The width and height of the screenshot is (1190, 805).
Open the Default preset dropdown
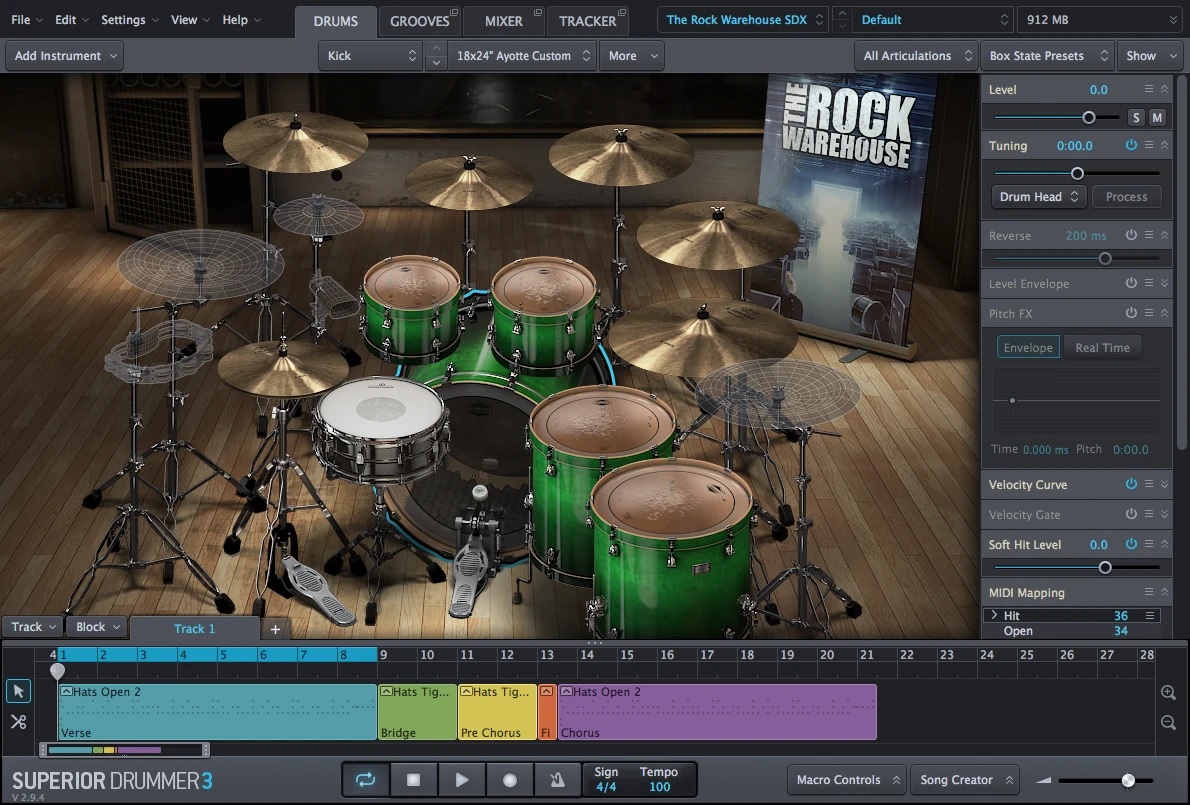(x=933, y=20)
